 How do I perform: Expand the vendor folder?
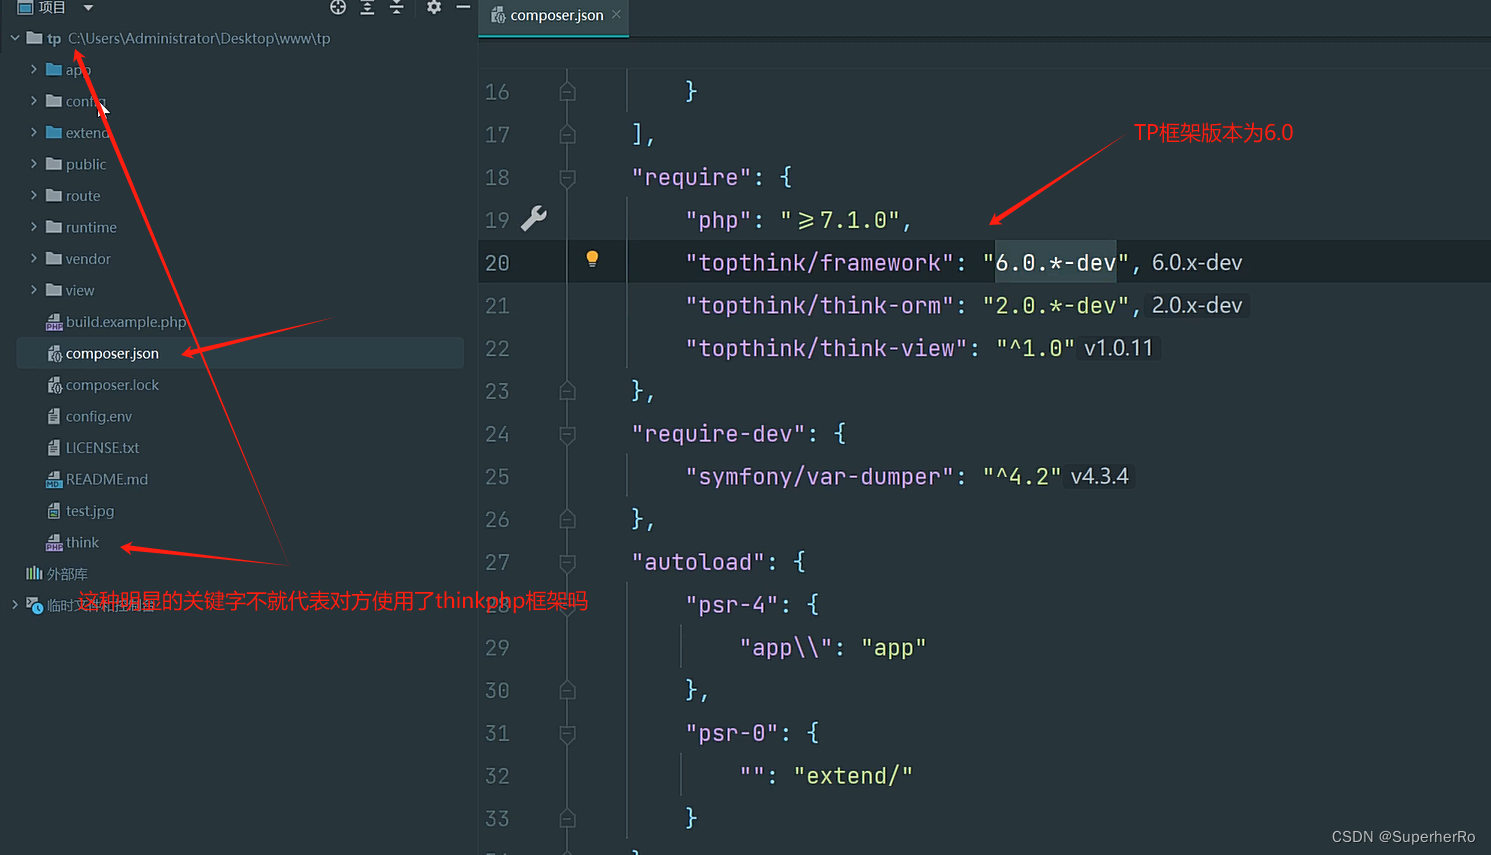pos(34,258)
